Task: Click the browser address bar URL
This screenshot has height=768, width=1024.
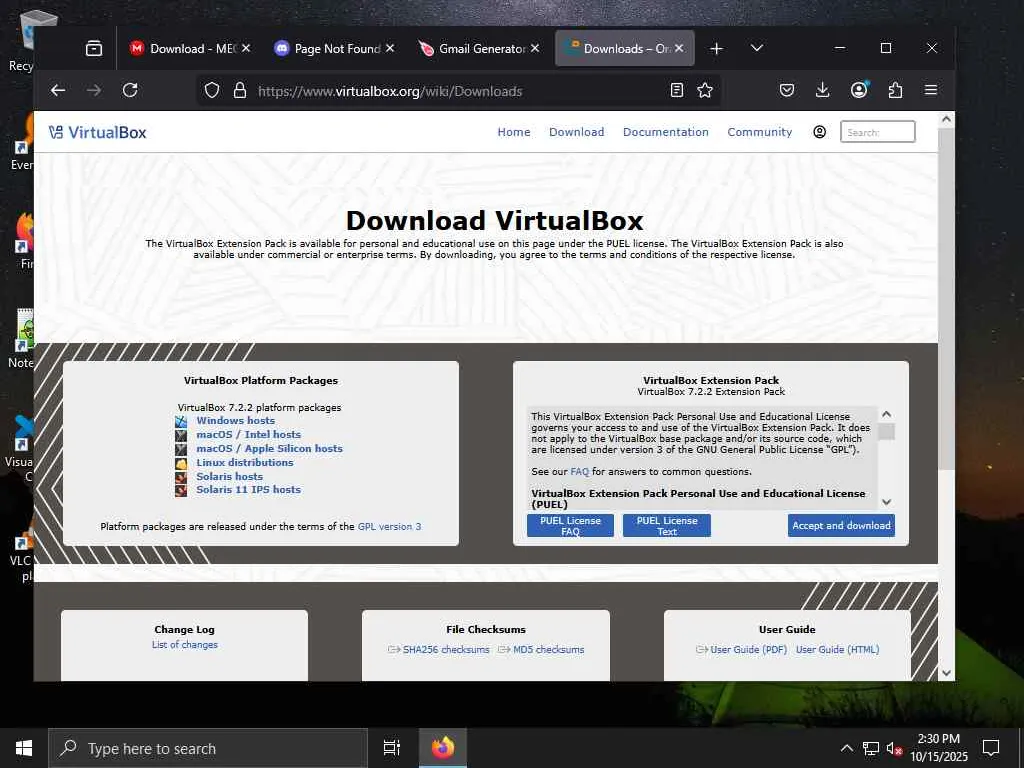Action: pos(390,91)
